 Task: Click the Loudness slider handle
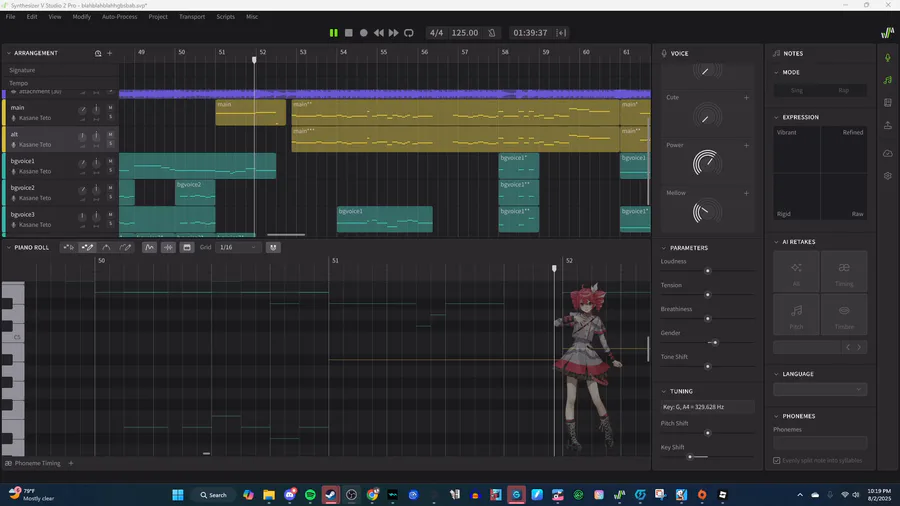click(x=708, y=271)
